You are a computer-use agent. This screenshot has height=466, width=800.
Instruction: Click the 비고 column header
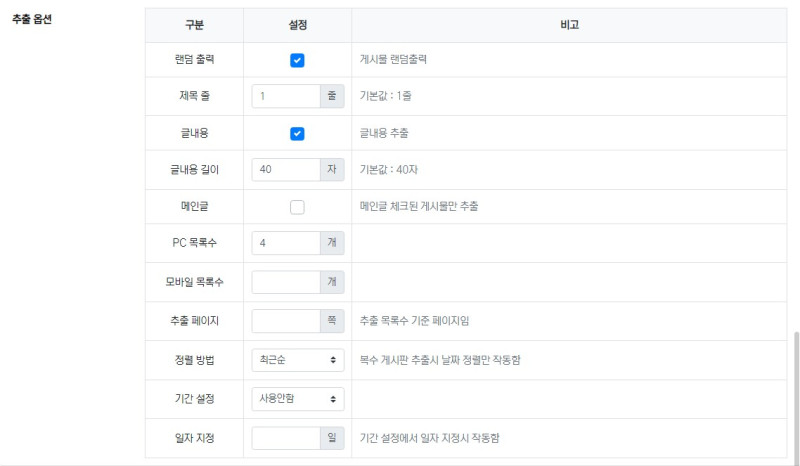[x=569, y=24]
